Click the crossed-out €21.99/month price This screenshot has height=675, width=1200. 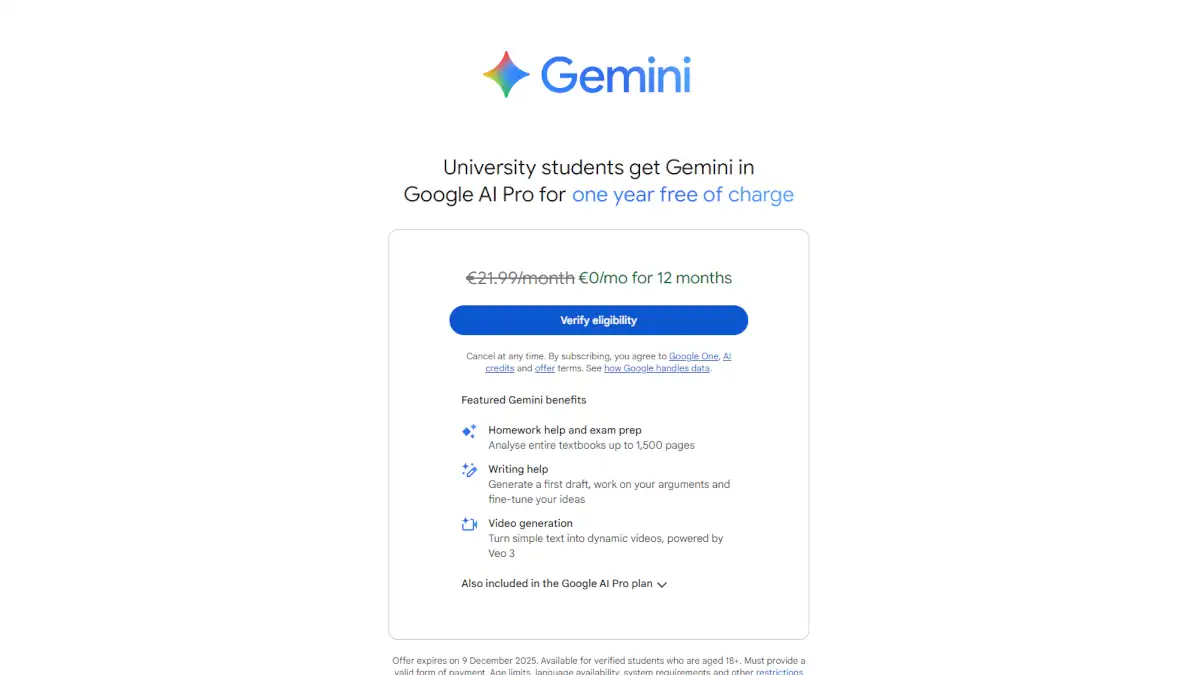point(521,278)
